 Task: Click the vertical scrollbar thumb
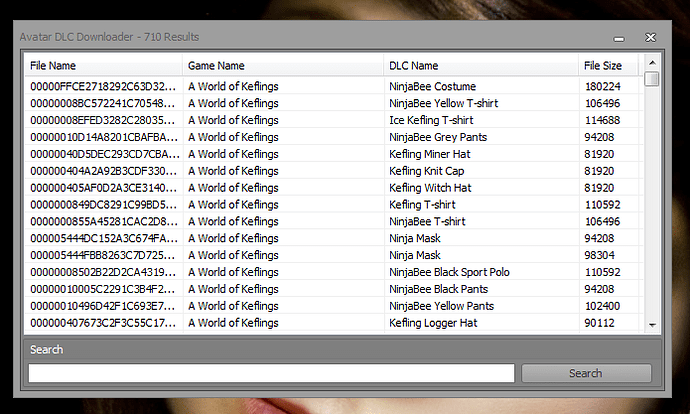[652, 79]
